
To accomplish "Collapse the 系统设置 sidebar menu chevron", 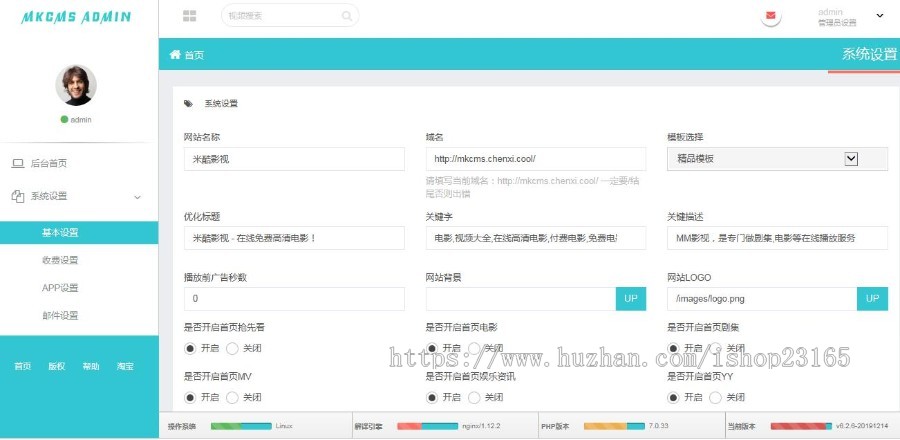I will [x=137, y=197].
